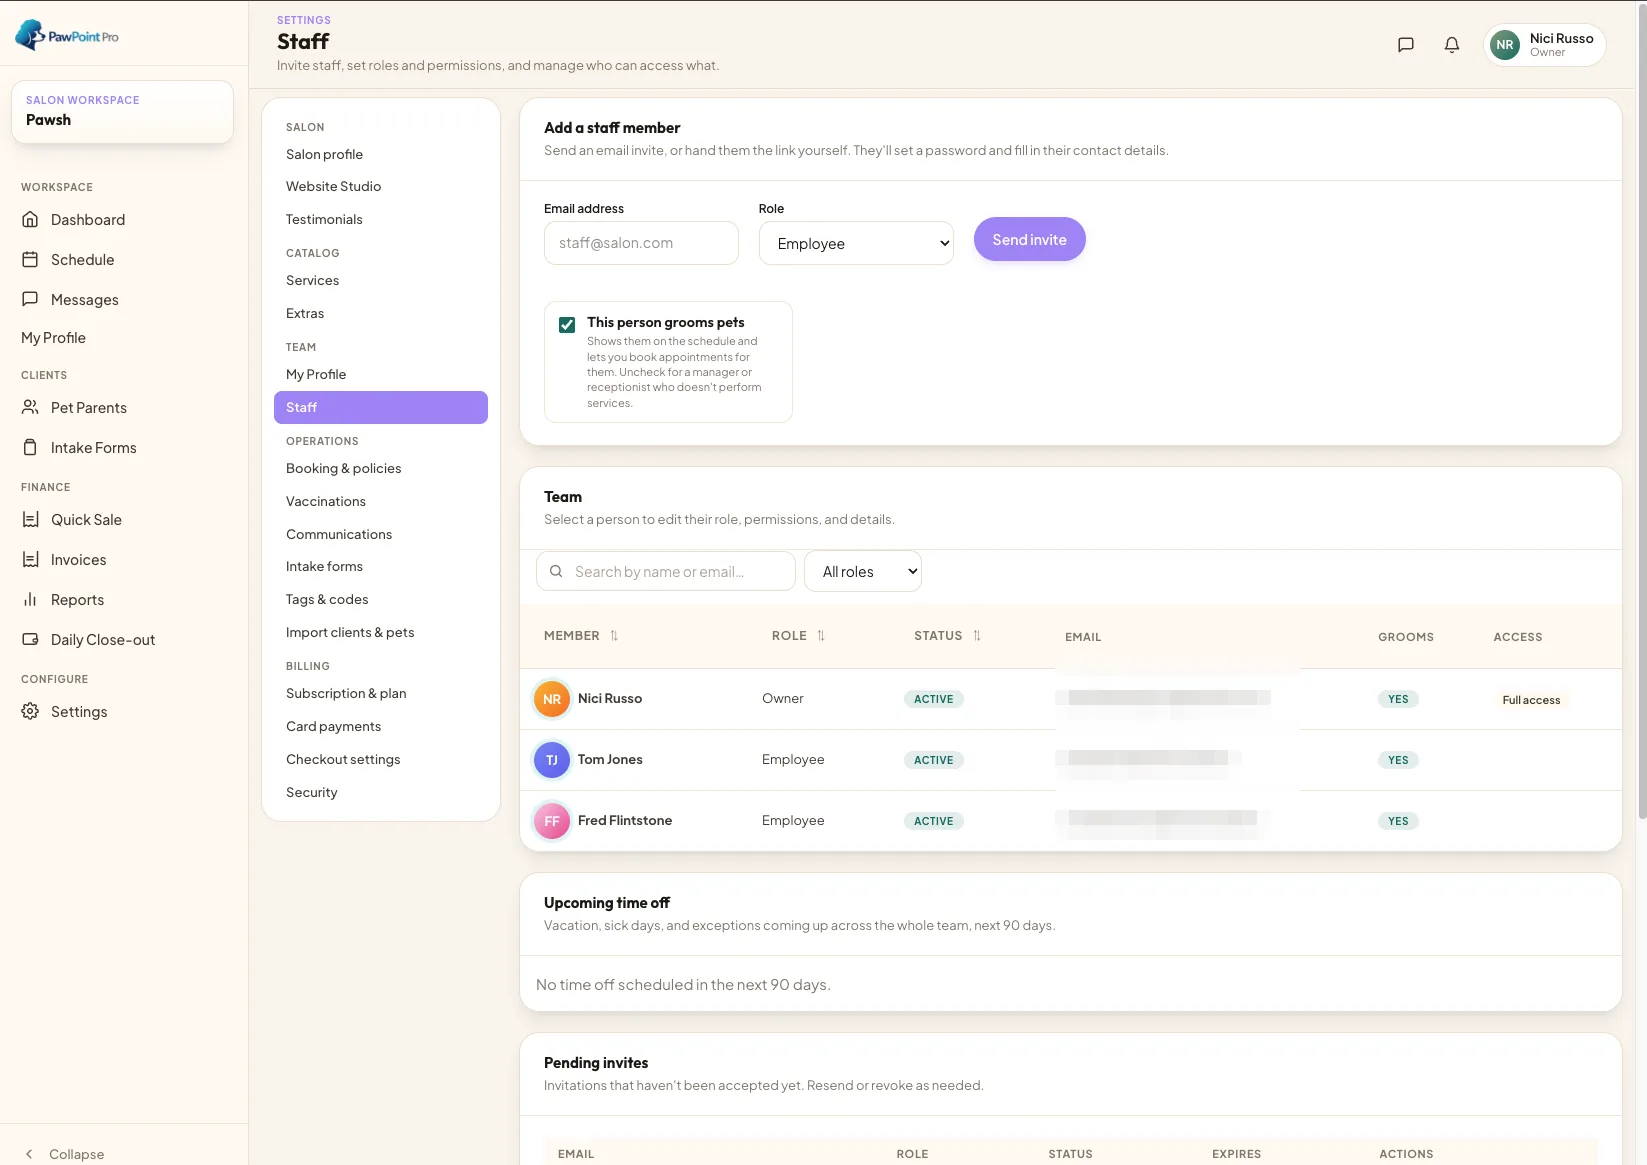Open the Role dropdown showing Employee
This screenshot has width=1647, height=1165.
[856, 243]
